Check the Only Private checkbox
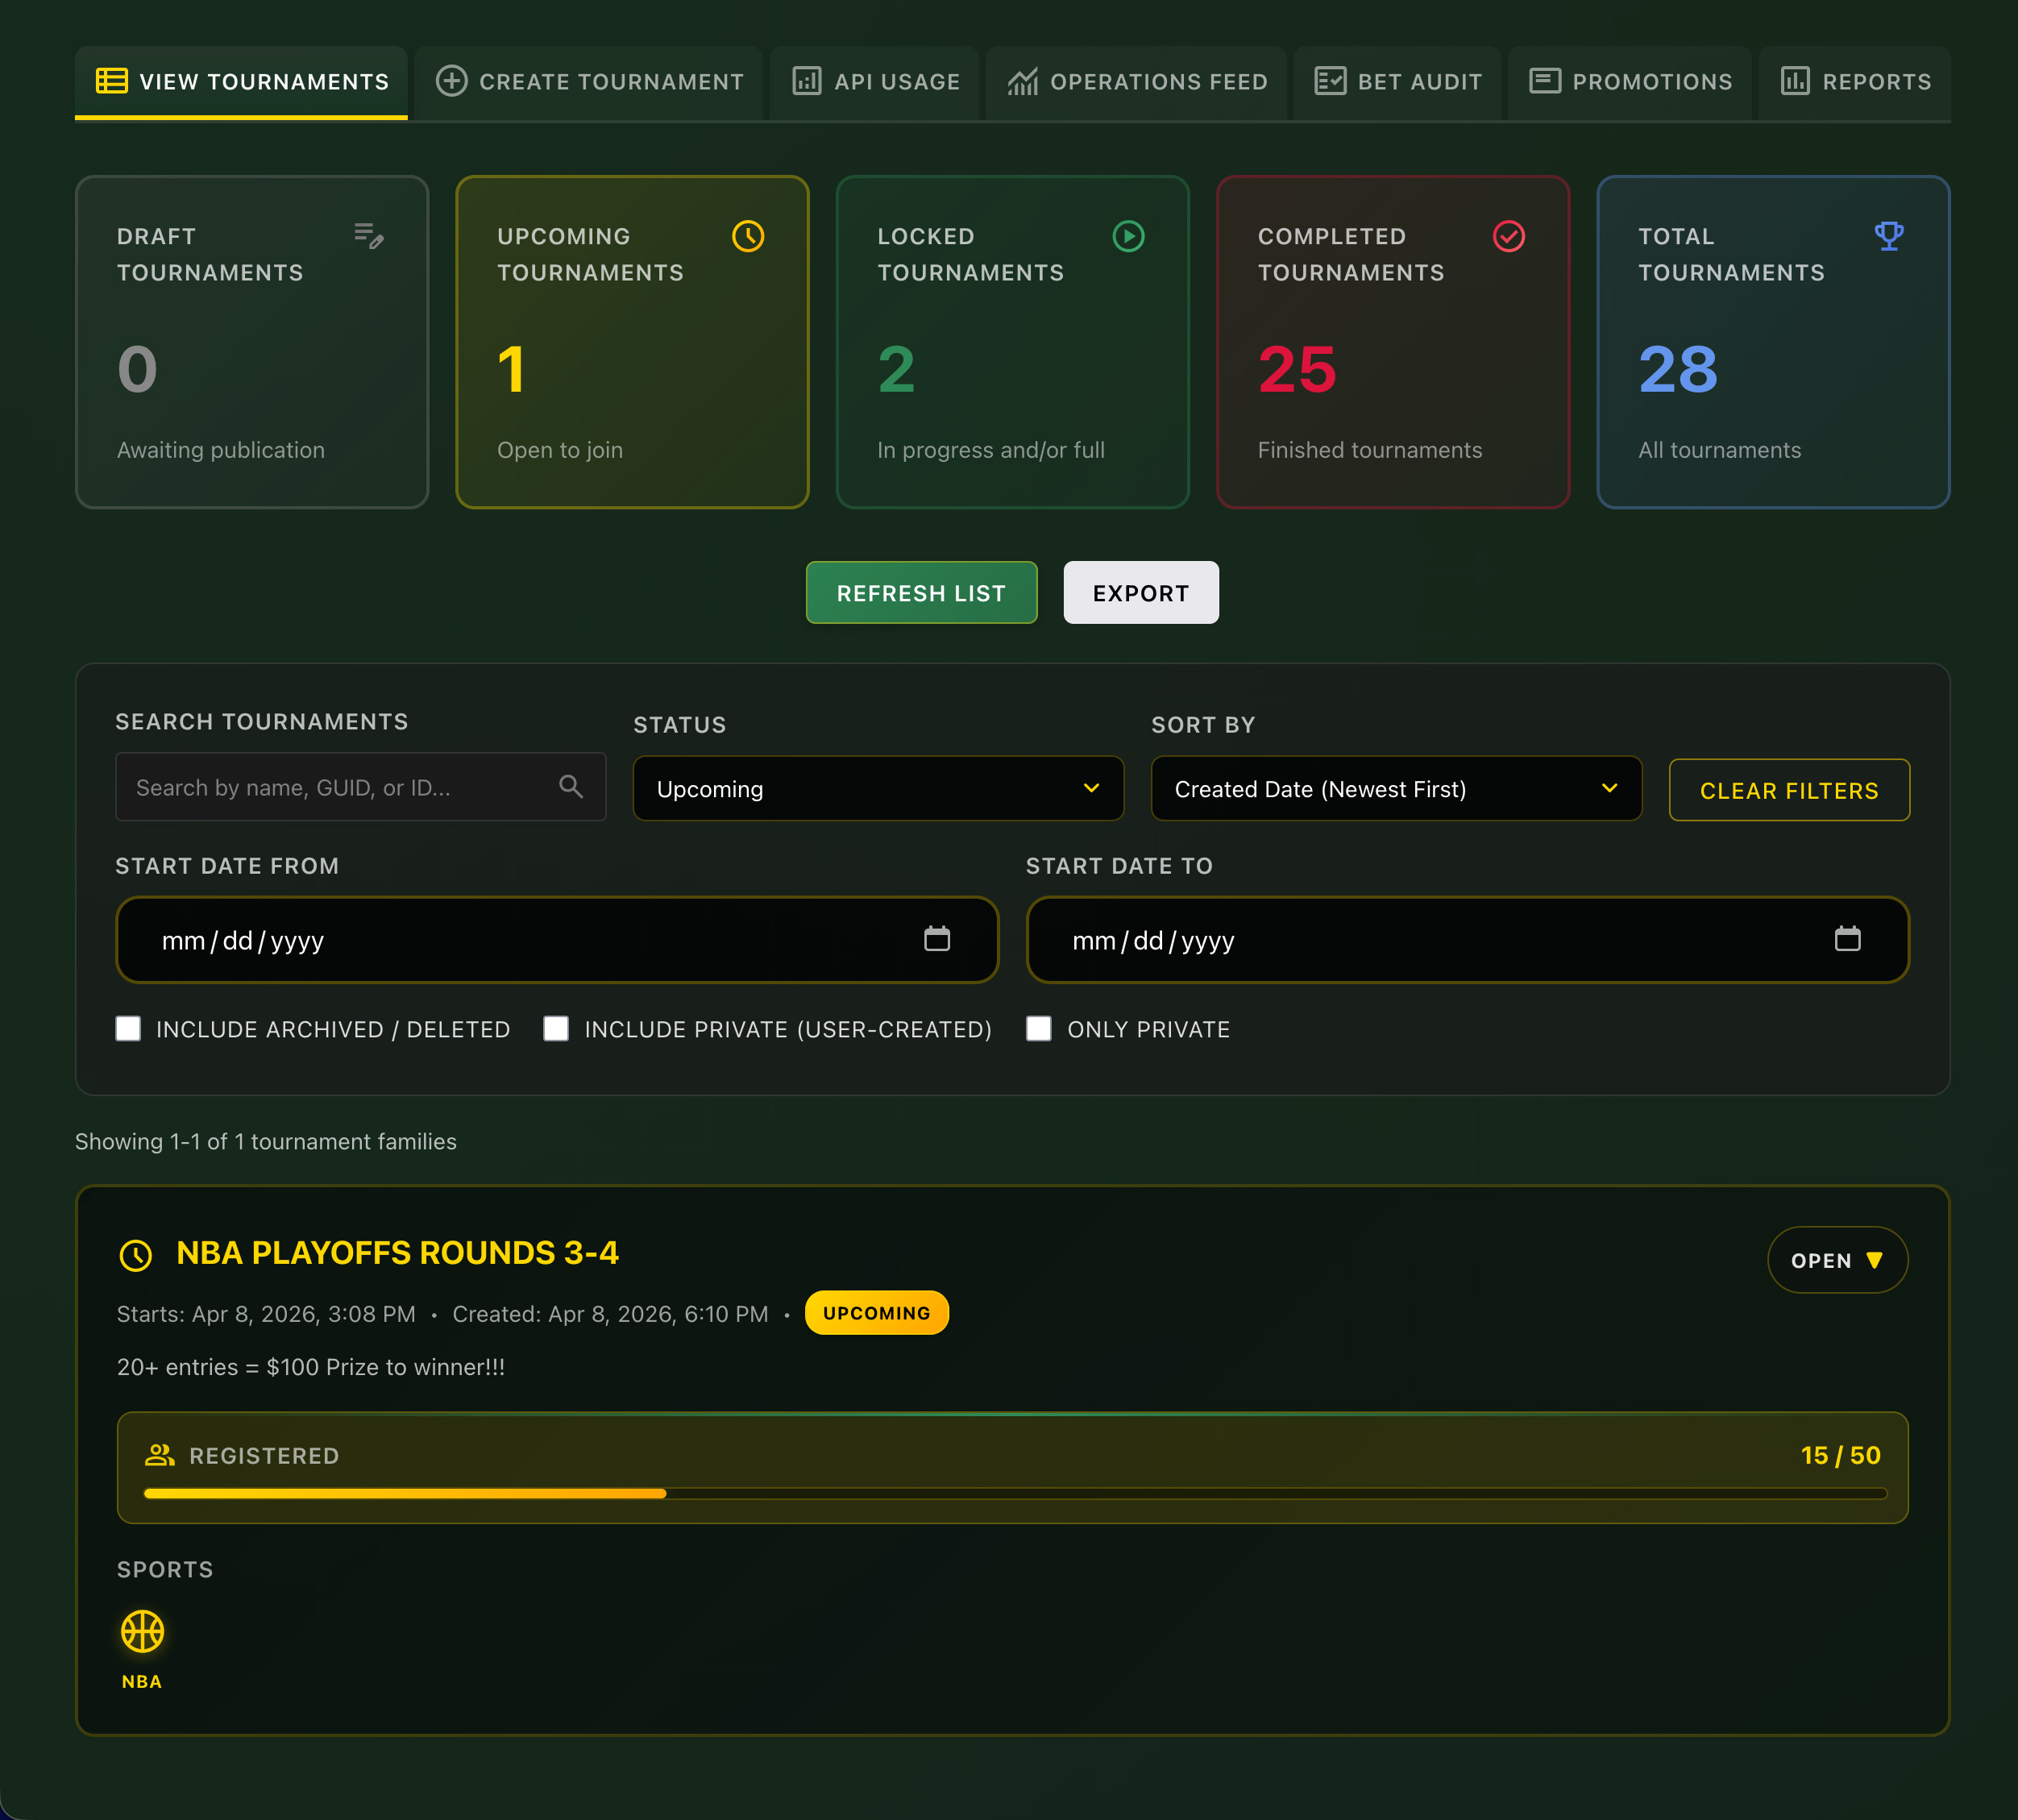Screen dimensions: 2018x1820 [x=1039, y=1029]
